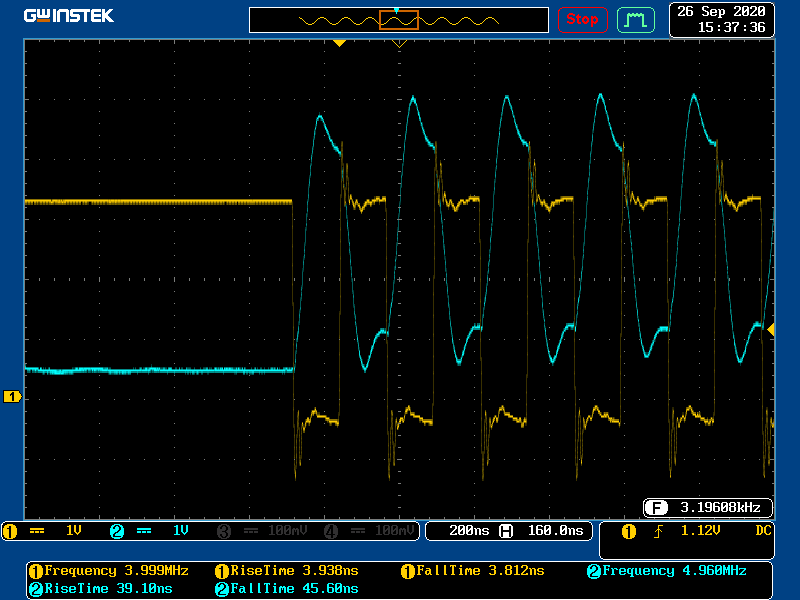This screenshot has width=800, height=600.
Task: Click the channel 1 ground level marker
Action: 12,397
